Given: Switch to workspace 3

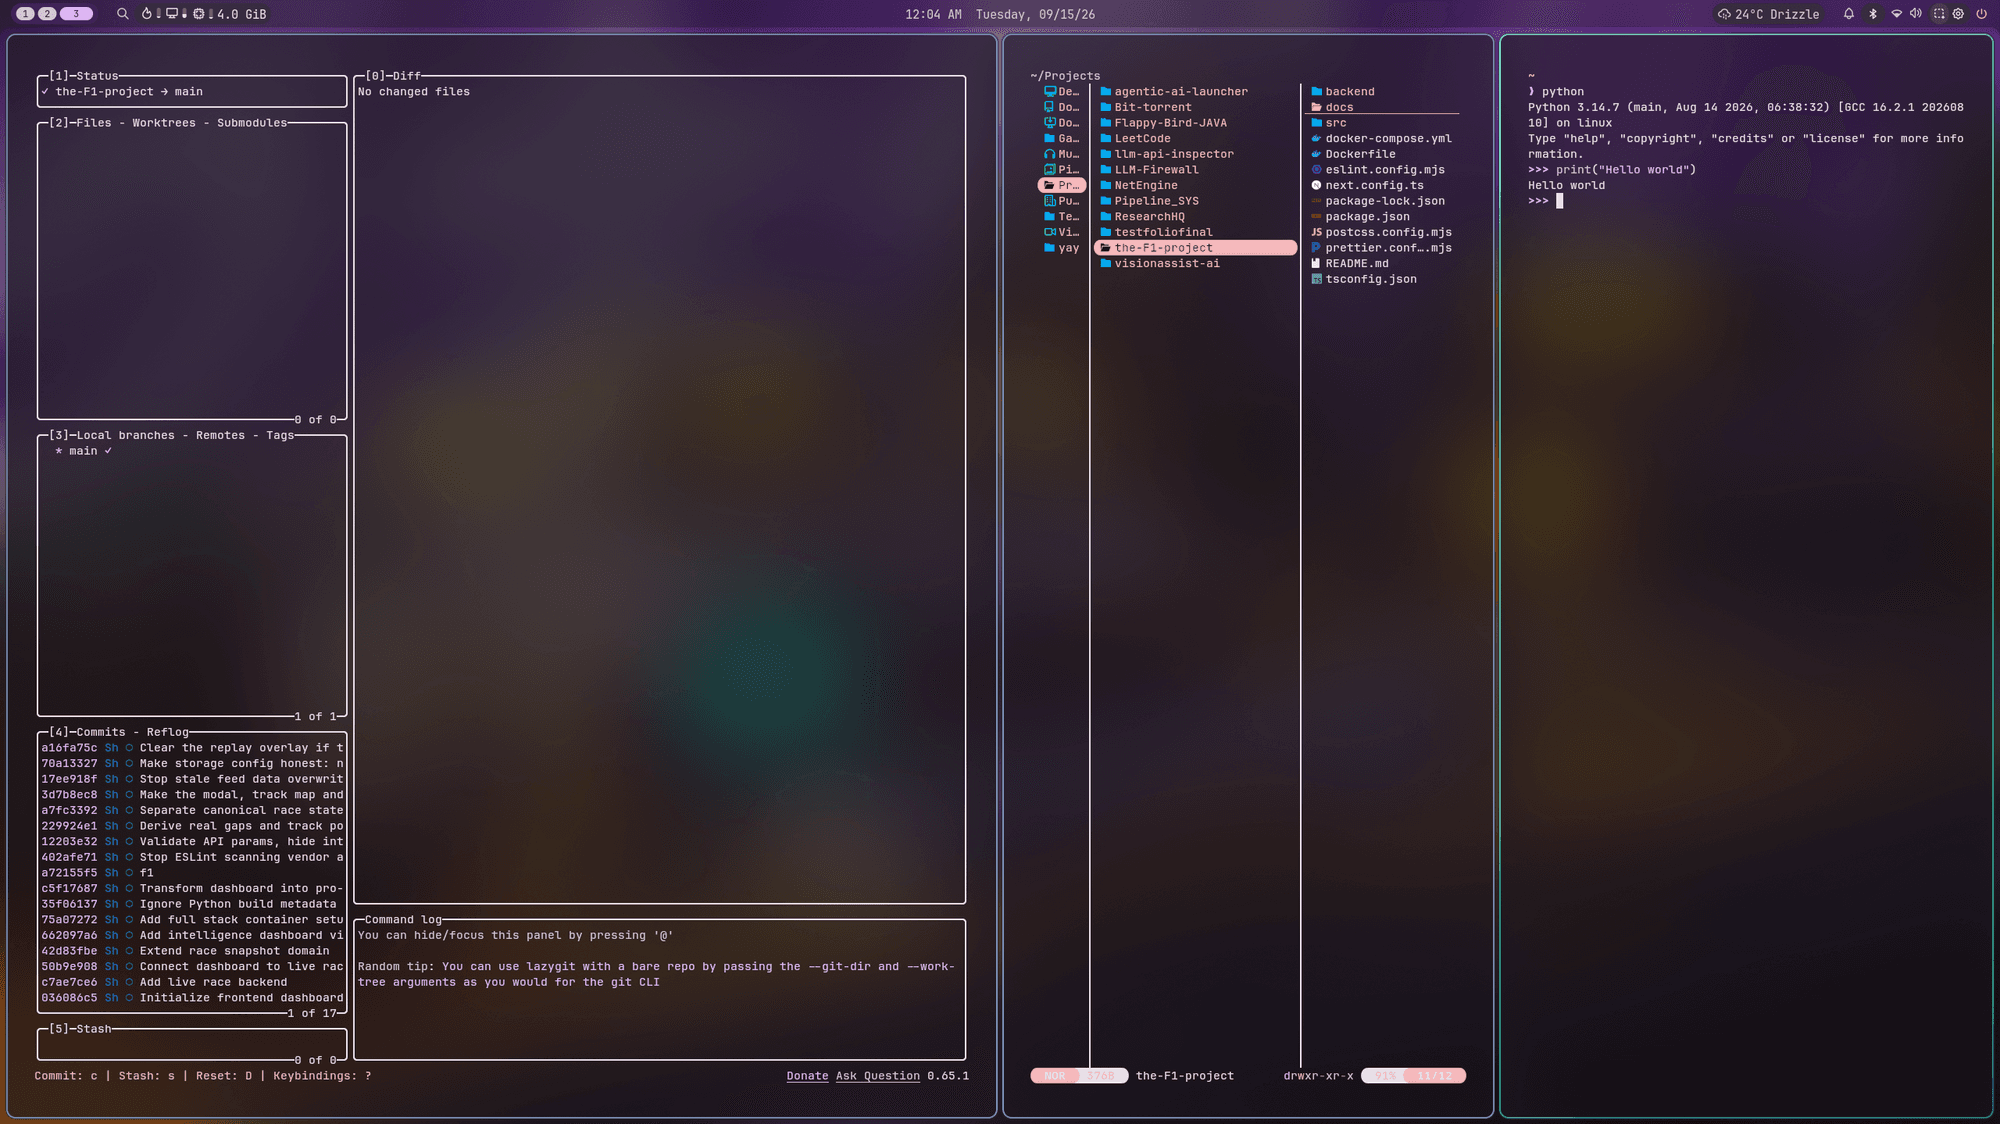Looking at the screenshot, I should 76,14.
